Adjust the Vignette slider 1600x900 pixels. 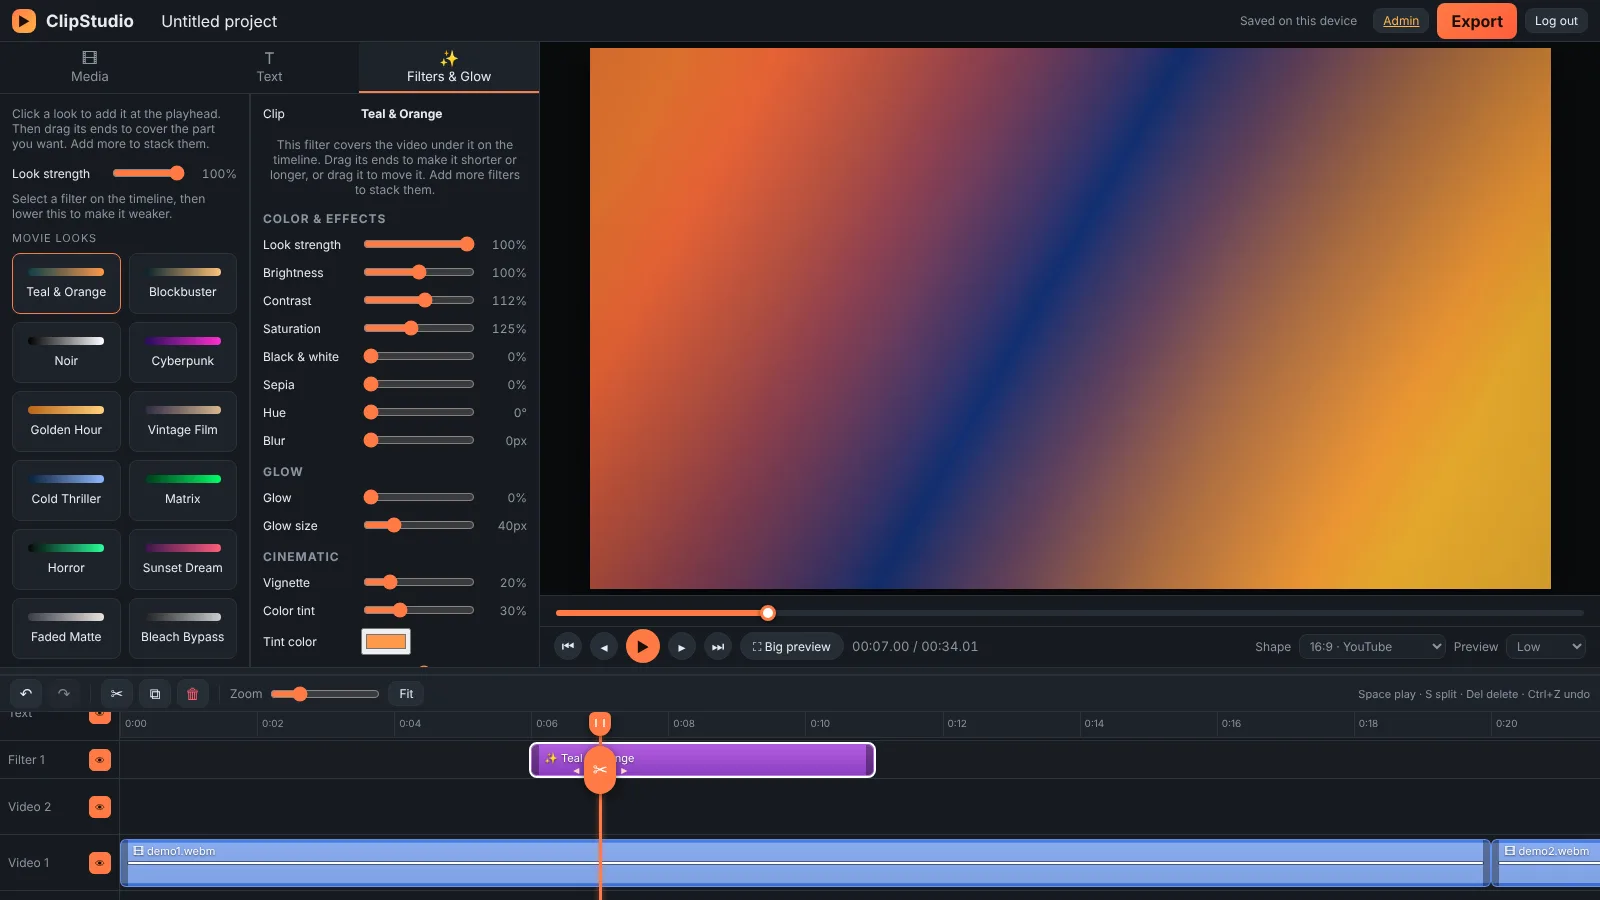(419, 582)
